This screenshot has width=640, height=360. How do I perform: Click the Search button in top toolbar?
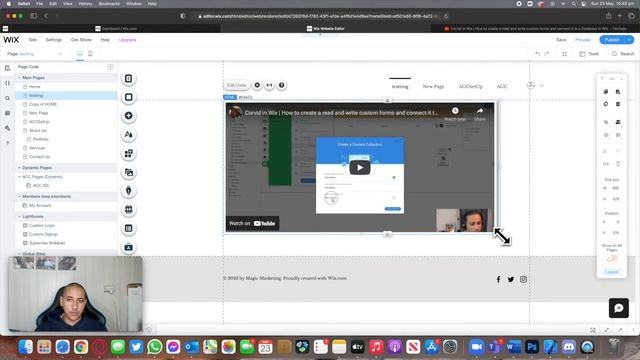[623, 54]
